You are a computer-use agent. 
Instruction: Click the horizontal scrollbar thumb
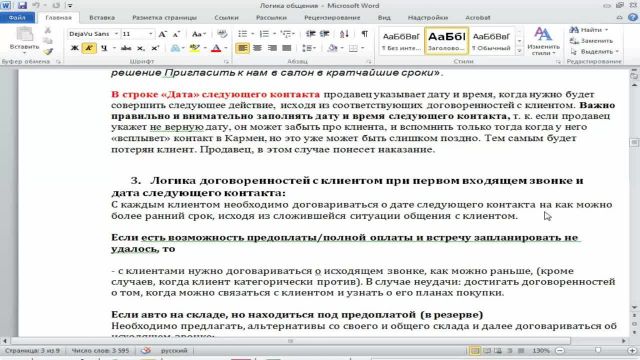(291, 341)
